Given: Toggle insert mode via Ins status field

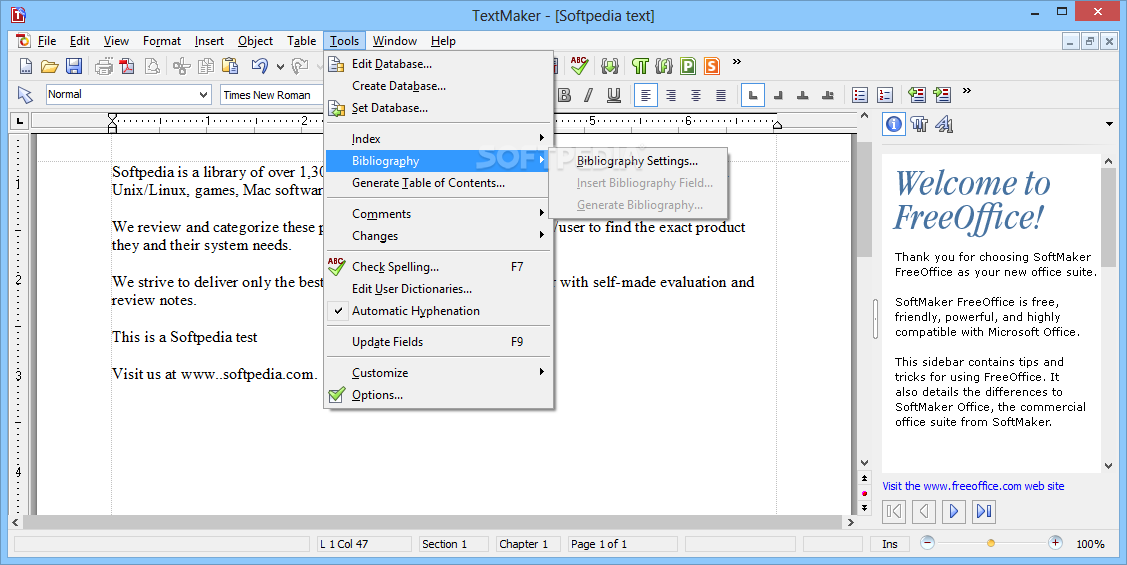Looking at the screenshot, I should click(890, 544).
